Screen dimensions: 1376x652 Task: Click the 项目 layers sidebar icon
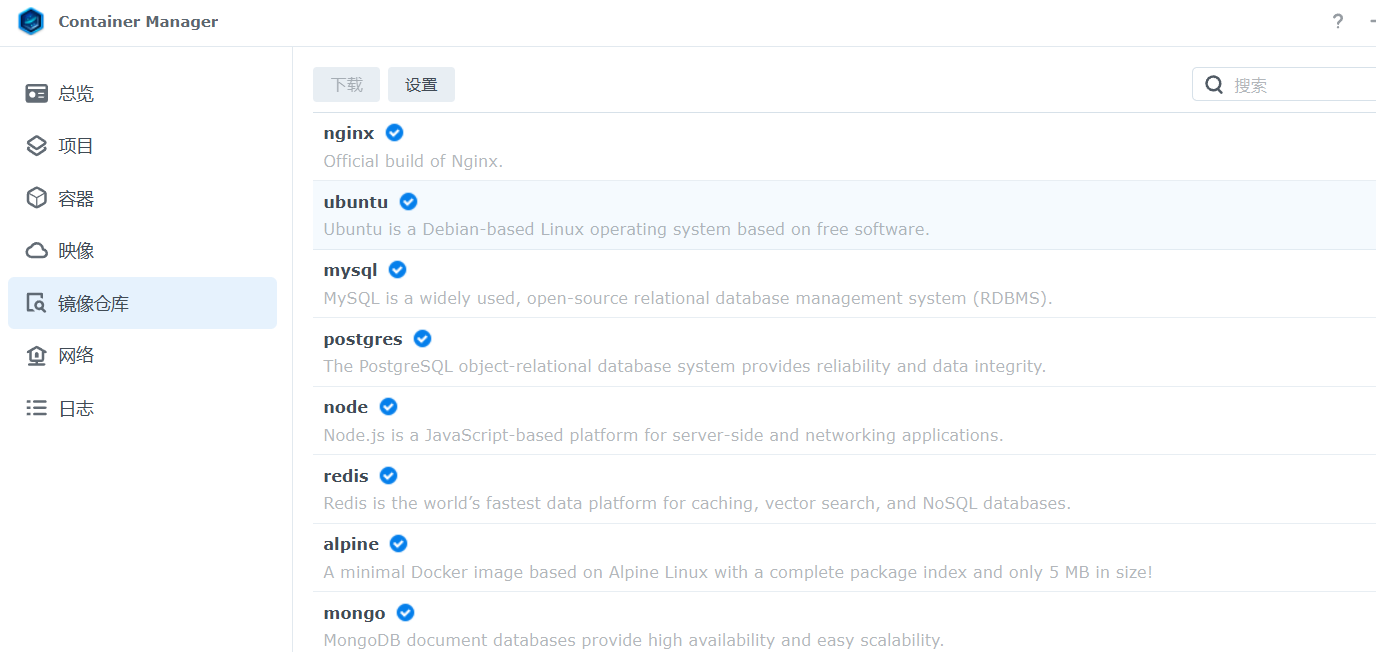[37, 146]
